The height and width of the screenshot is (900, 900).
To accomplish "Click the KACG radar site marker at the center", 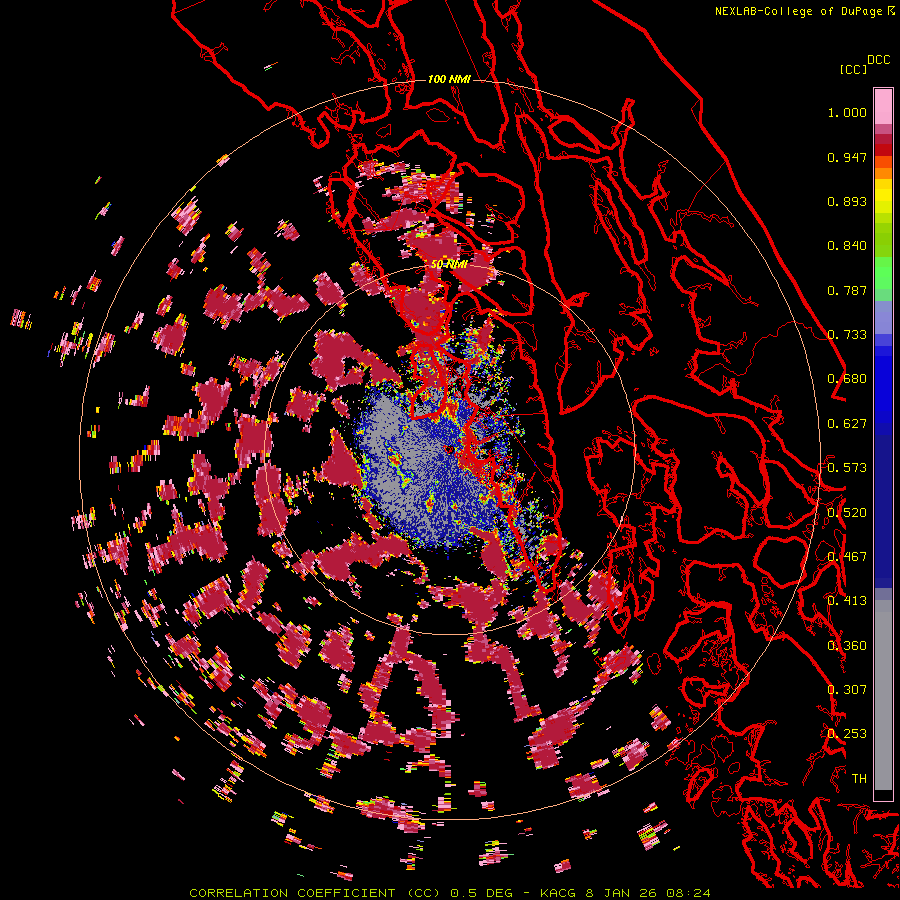I will coord(449,449).
